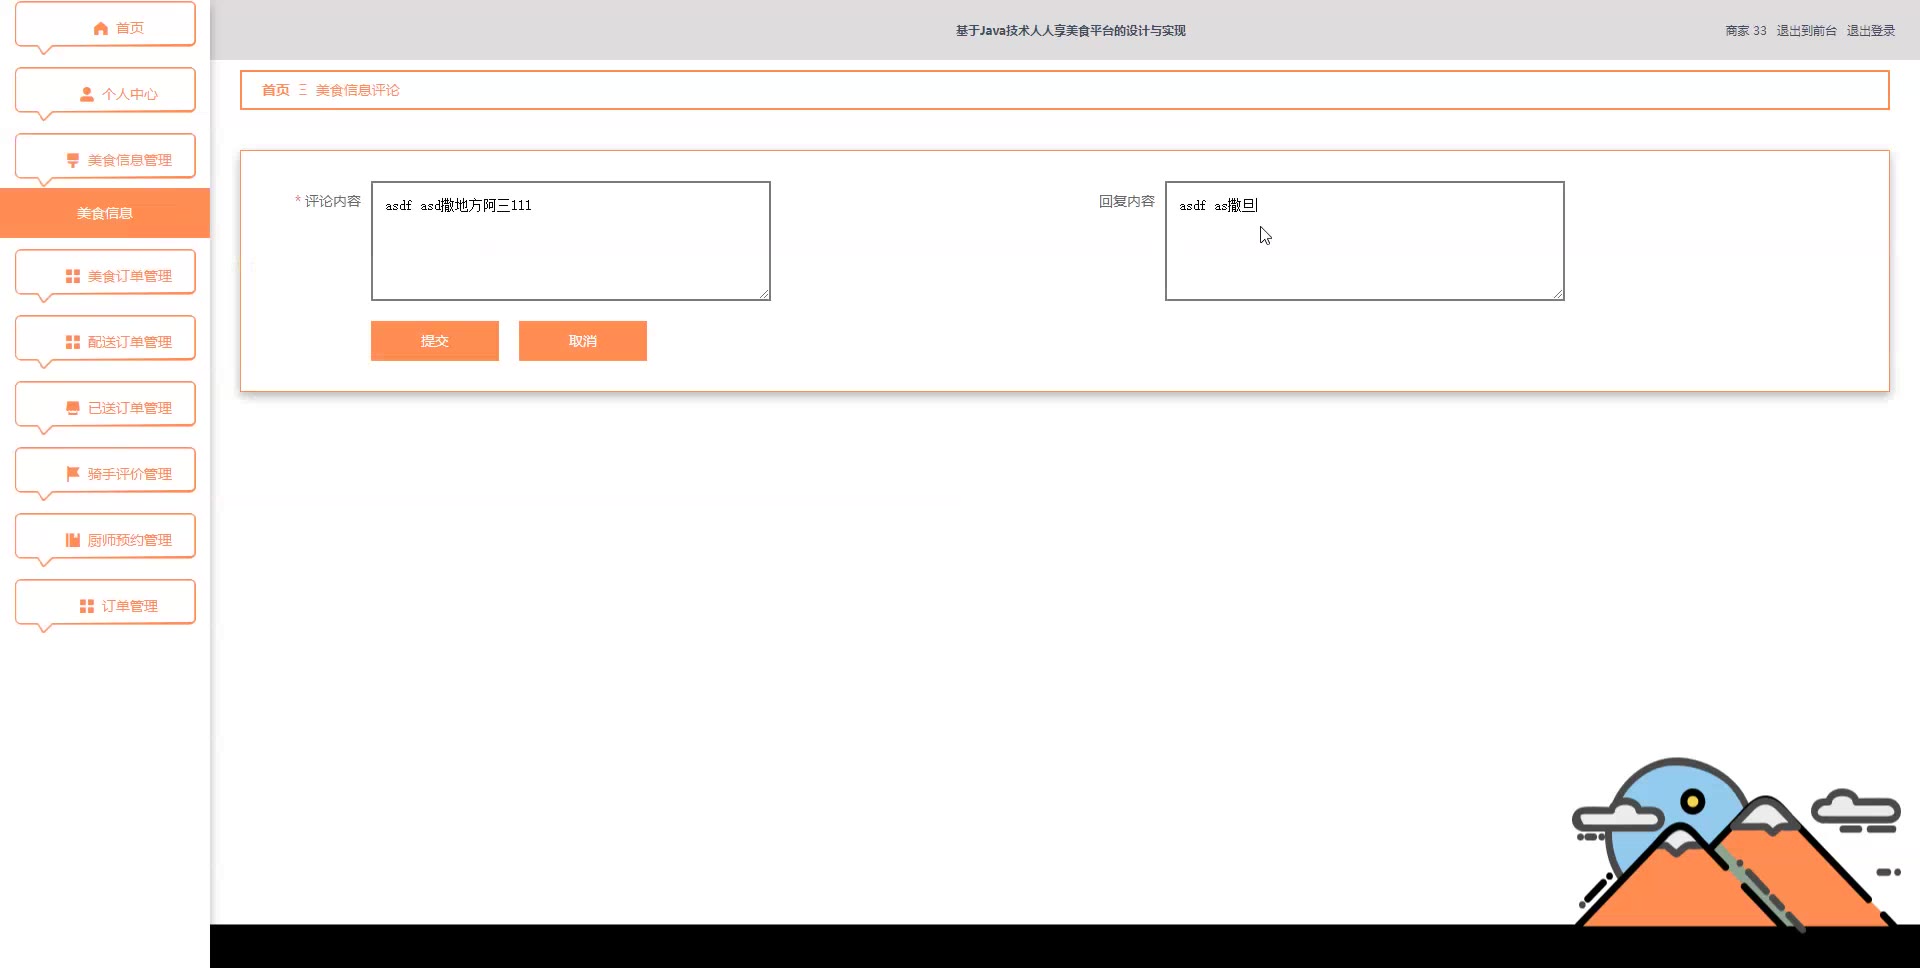Click the flag icon beside 骑手评价管理
The image size is (1920, 968).
tap(73, 474)
